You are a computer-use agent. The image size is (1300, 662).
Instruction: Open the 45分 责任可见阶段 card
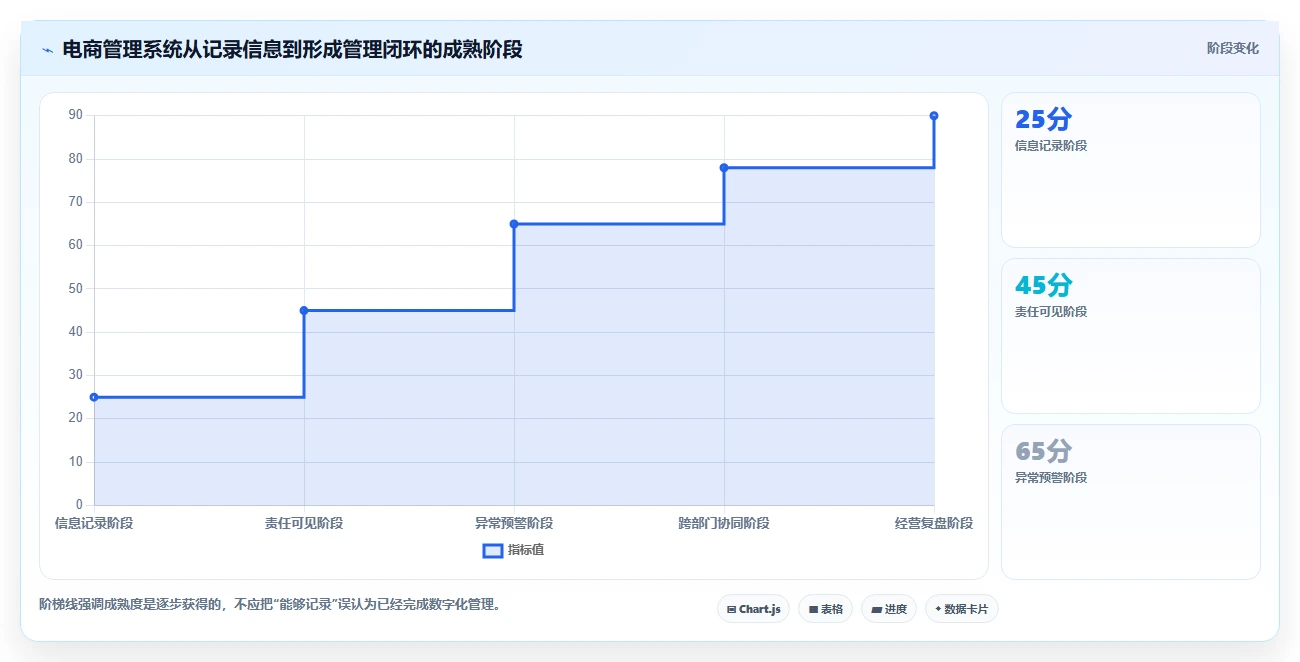(x=1131, y=336)
